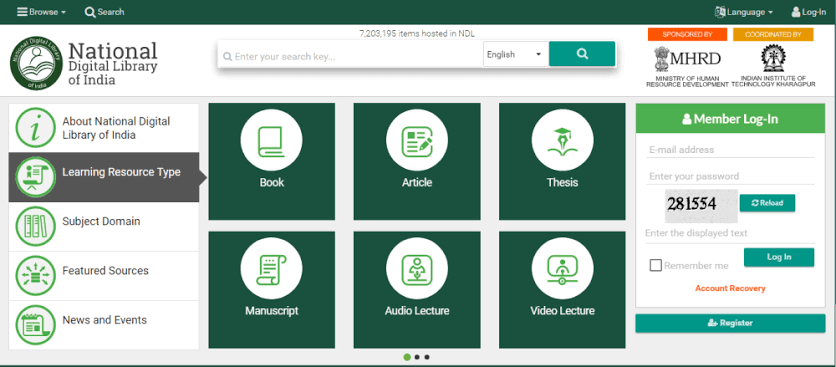Select News and Events menu item
The height and width of the screenshot is (367, 836).
[x=104, y=325]
